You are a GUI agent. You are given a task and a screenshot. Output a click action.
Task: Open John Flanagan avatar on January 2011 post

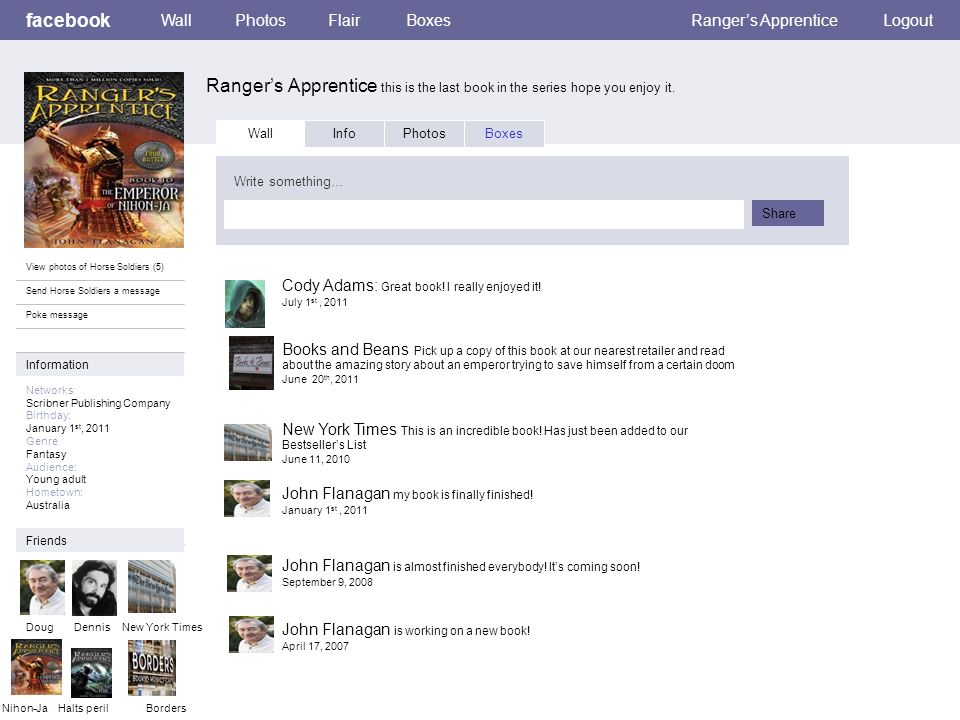point(247,498)
